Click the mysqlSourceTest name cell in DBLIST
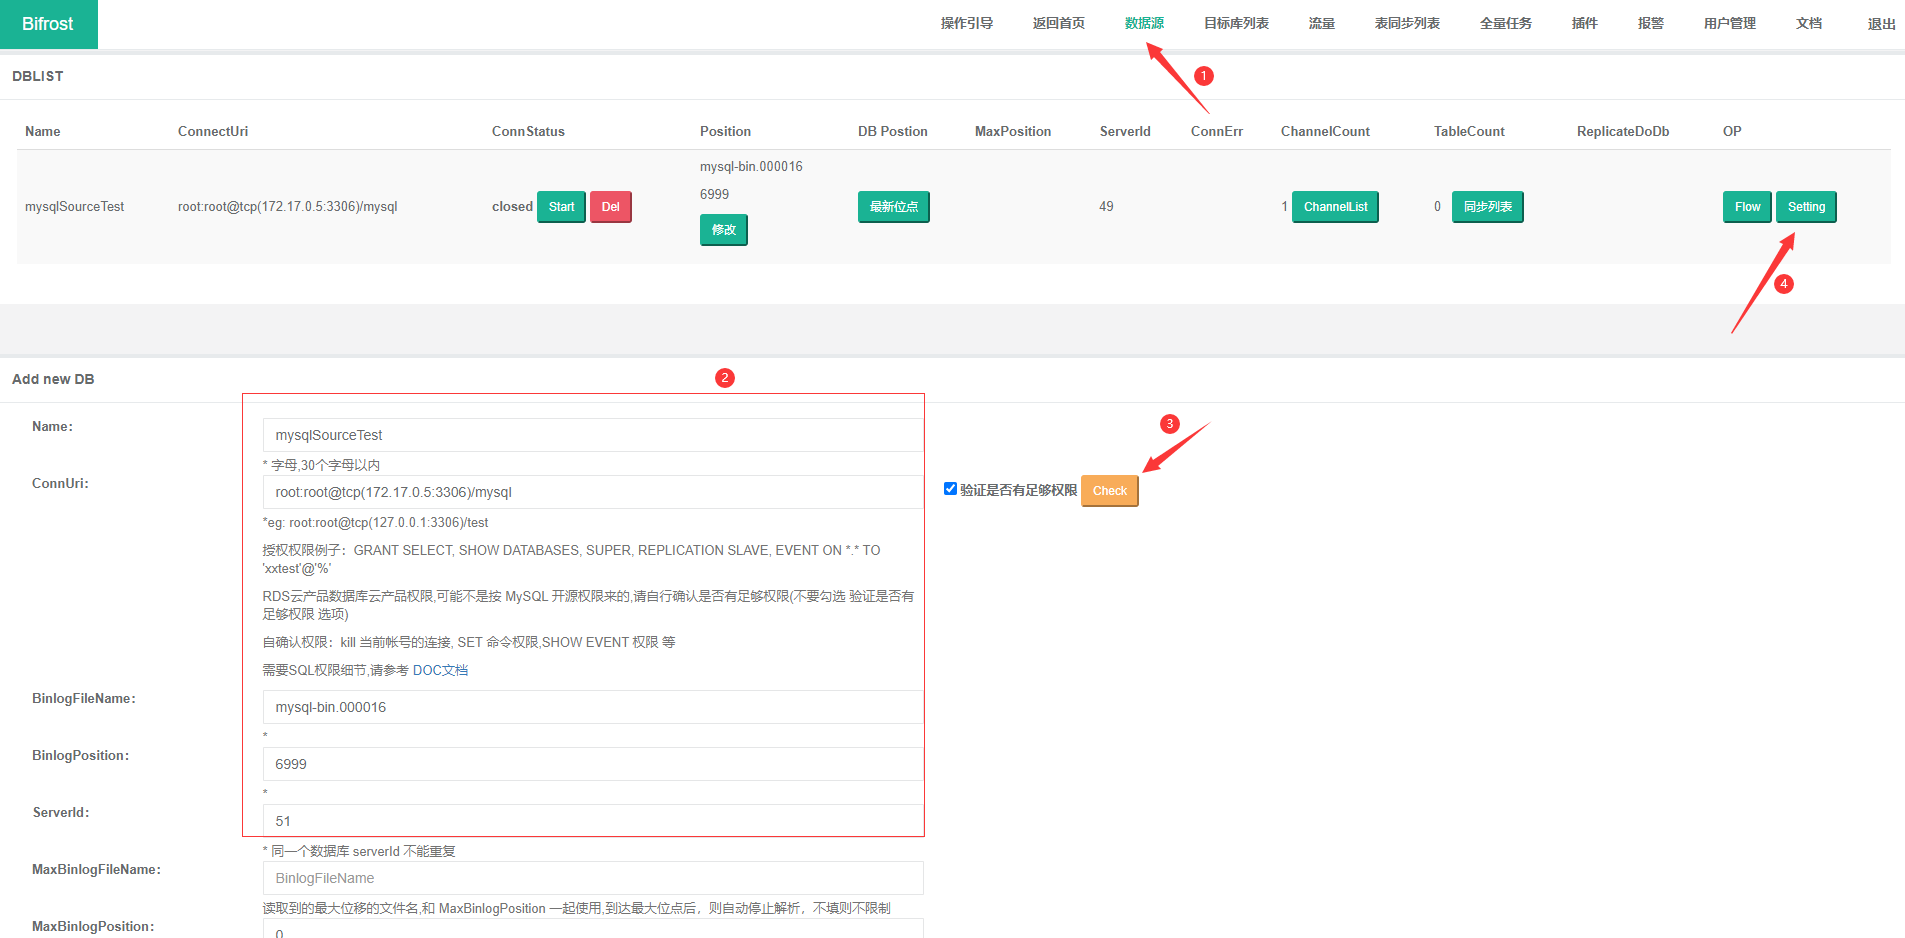Image resolution: width=1905 pixels, height=938 pixels. [75, 207]
